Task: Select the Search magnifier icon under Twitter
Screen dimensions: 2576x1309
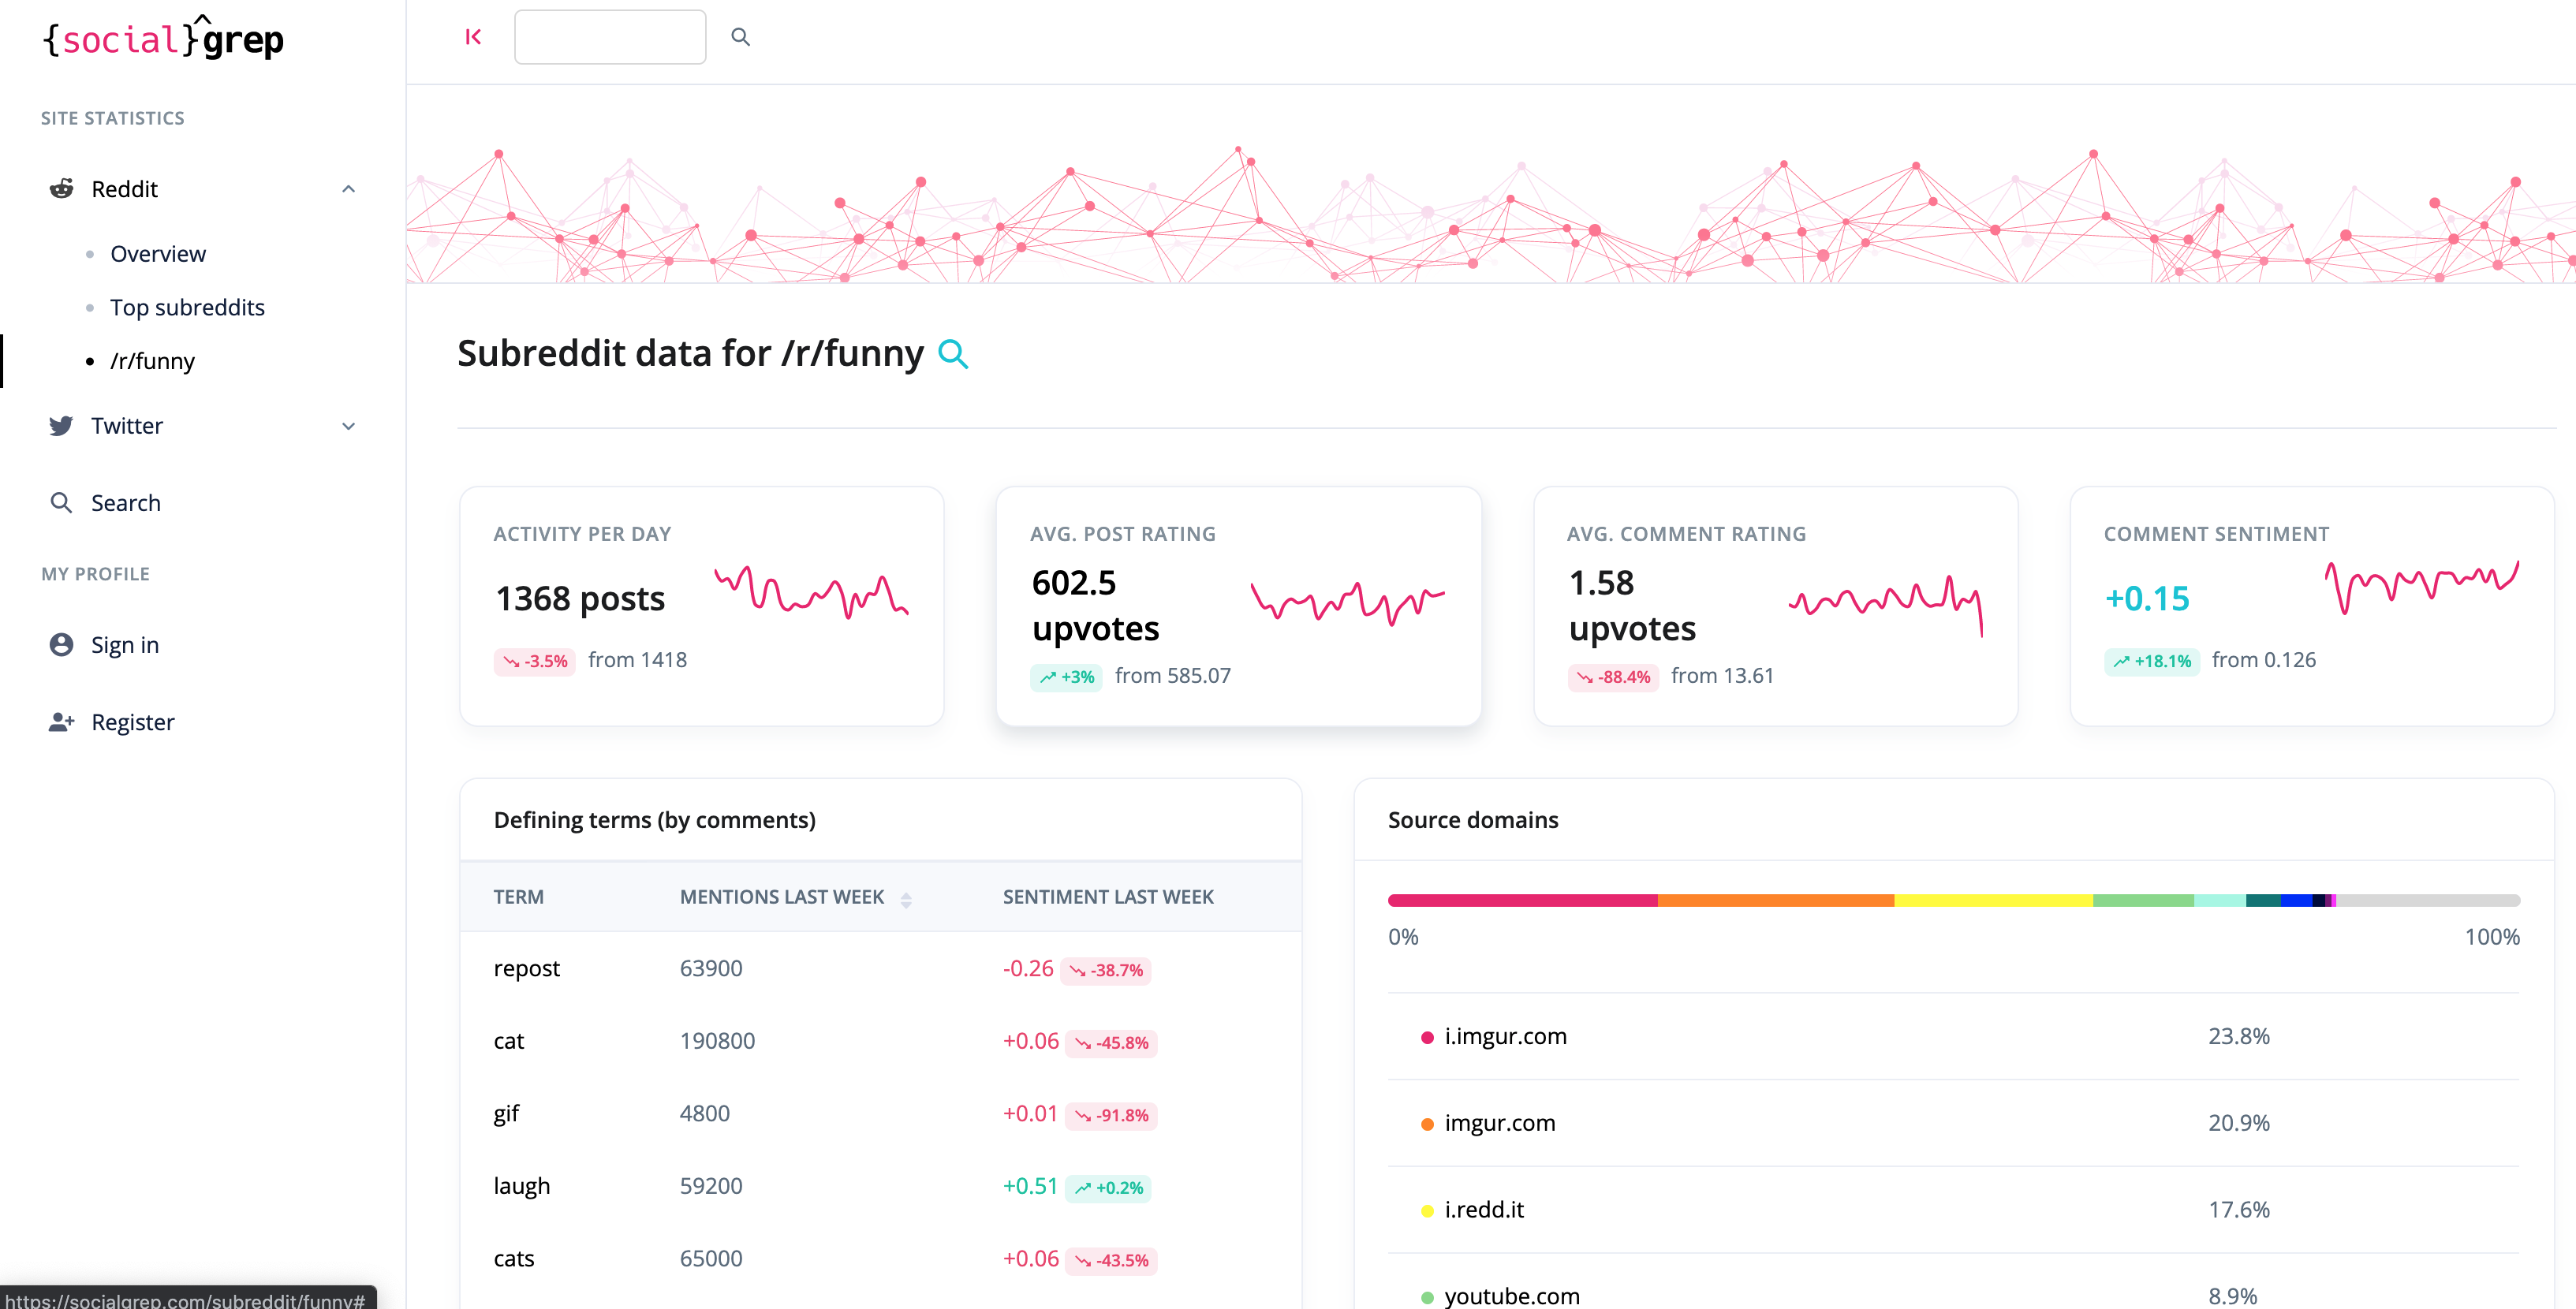Action: [61, 503]
